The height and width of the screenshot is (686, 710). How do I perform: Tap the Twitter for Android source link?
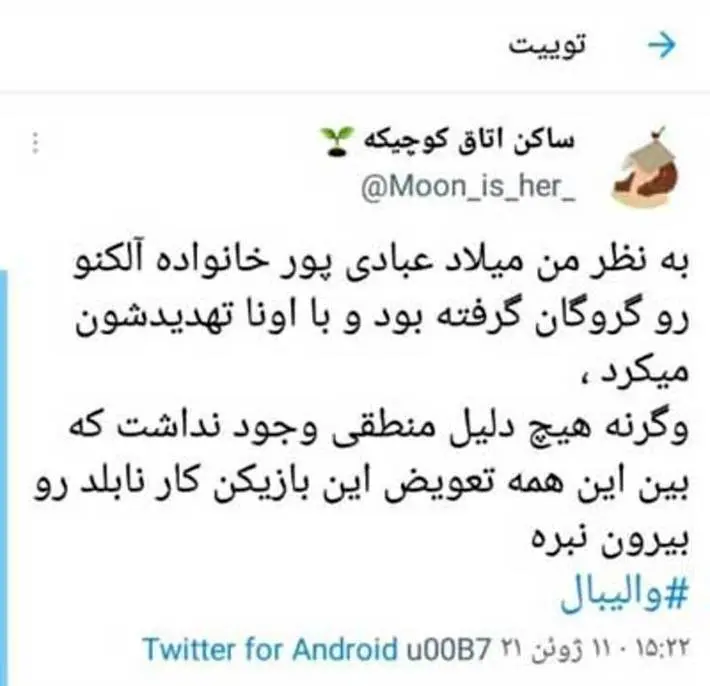point(270,649)
